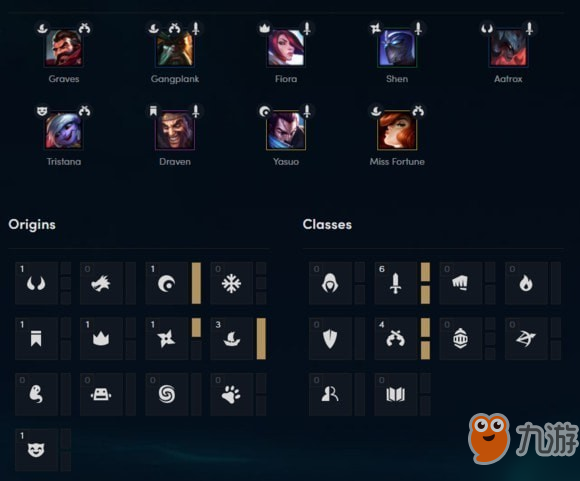Select the Ninja shuriken origin icon
Screen dimensions: 580x481
coord(167,339)
